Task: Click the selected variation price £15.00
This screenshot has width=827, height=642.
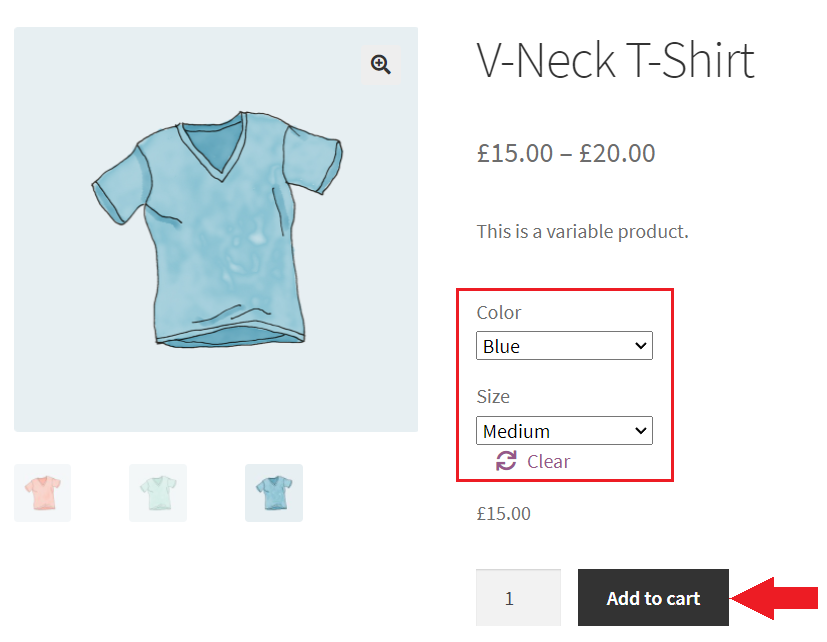Action: 504,514
